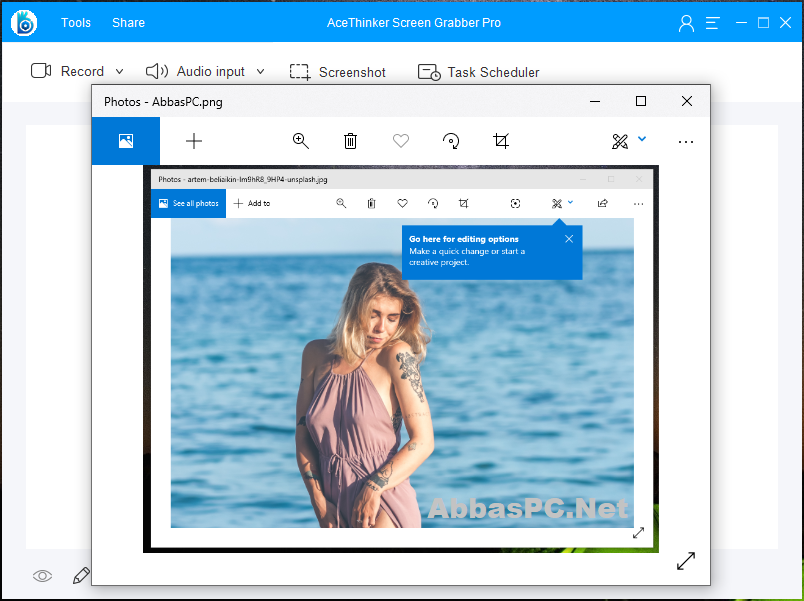The image size is (804, 601).
Task: Open the user account icon
Action: click(686, 23)
